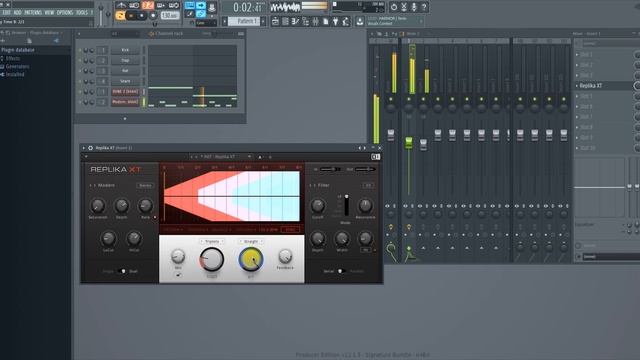
Task: Click the Feedback knob in Replika XT
Action: [x=285, y=256]
